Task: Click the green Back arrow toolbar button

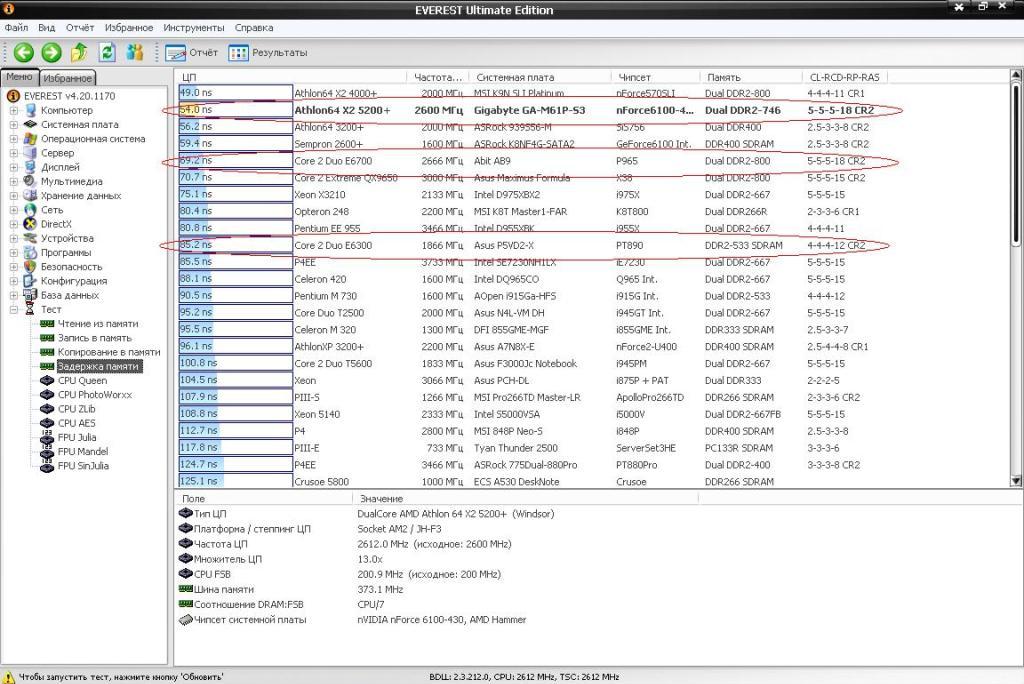Action: tap(24, 52)
